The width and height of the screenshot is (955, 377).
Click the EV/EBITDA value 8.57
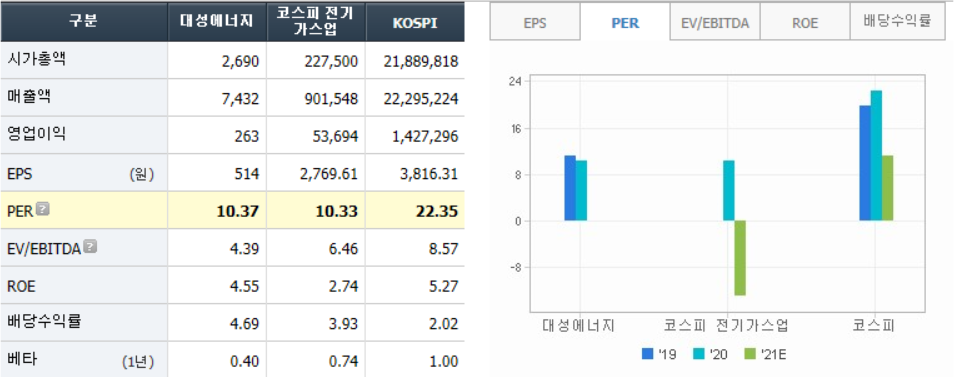click(x=442, y=249)
